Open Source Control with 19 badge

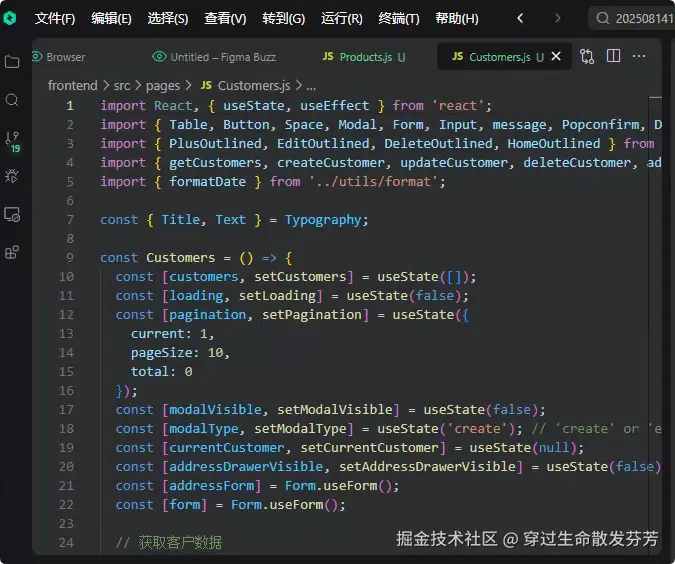(x=12, y=142)
